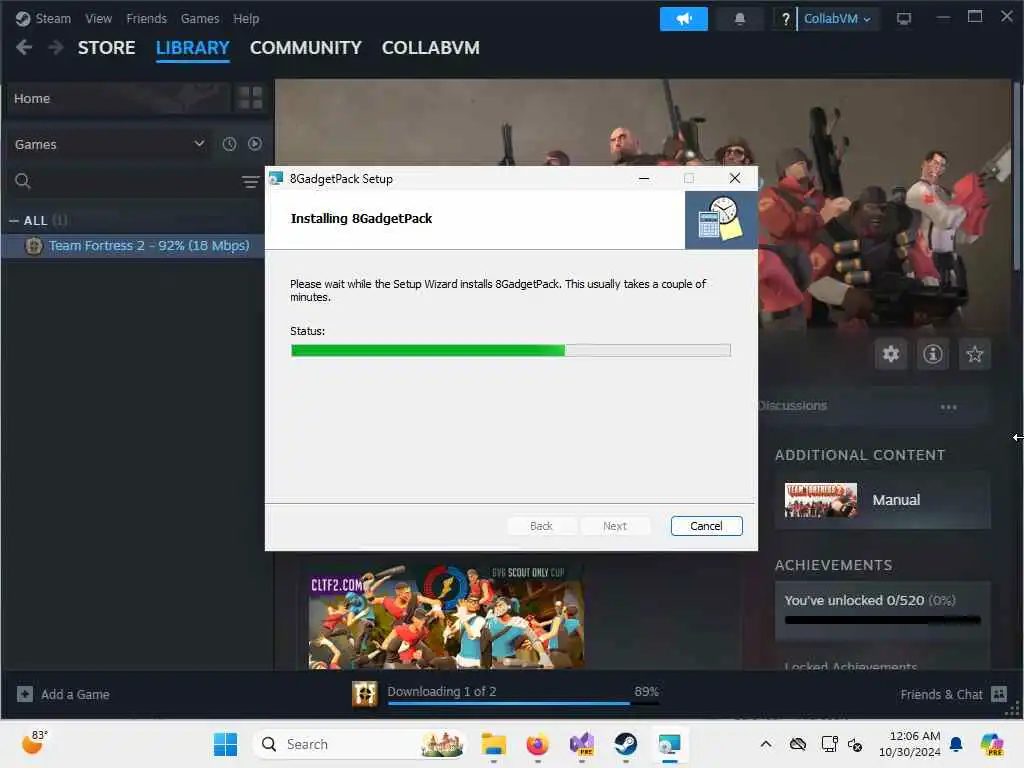
Task: Open the Friends & Chat grid icon
Action: tap(999, 694)
